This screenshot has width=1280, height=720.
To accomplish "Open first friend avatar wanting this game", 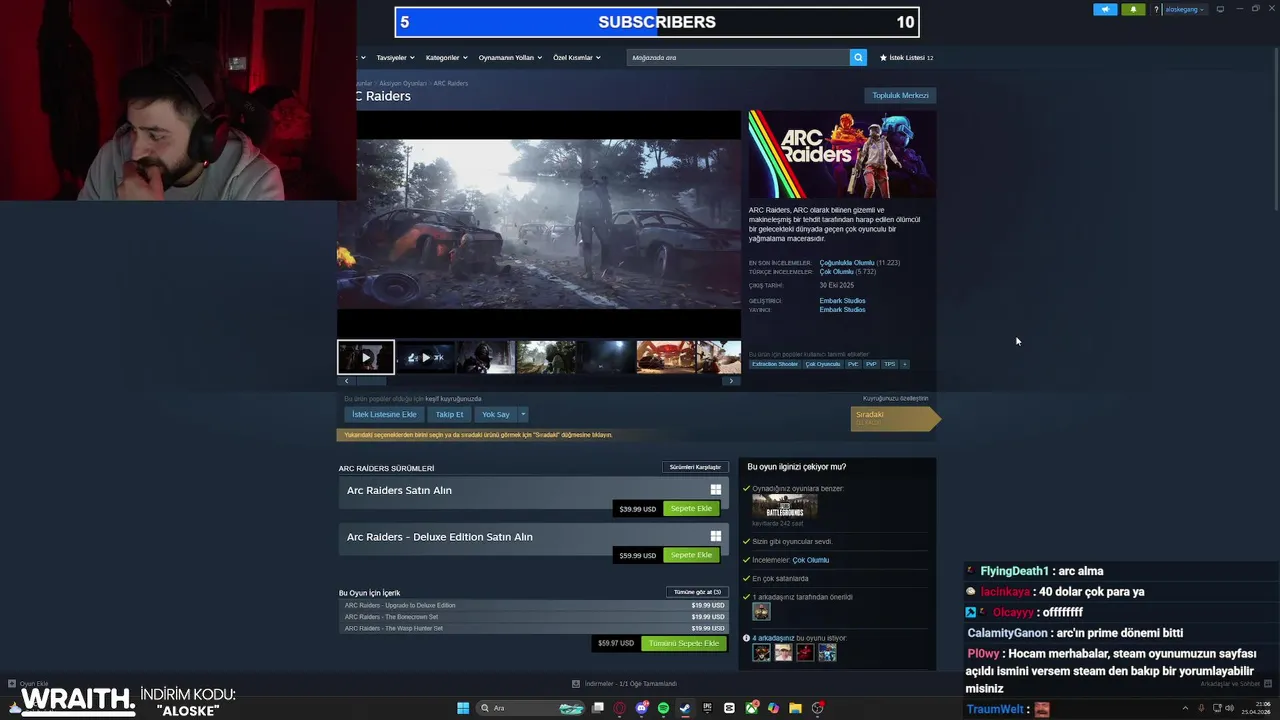I will [x=762, y=653].
